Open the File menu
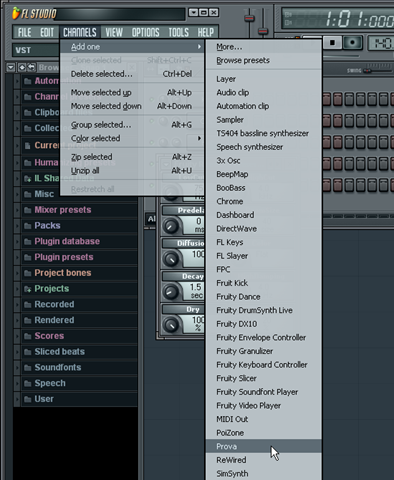Viewport: 394px width, 480px height. pyautogui.click(x=24, y=32)
